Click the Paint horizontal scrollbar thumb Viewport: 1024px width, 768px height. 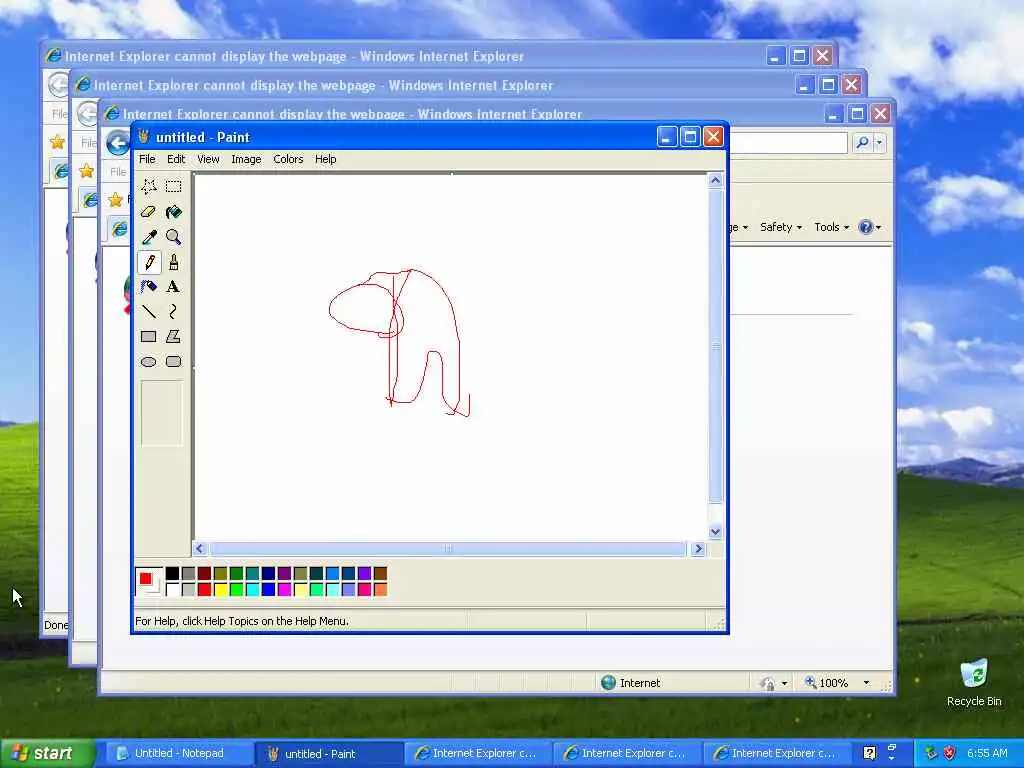[447, 549]
